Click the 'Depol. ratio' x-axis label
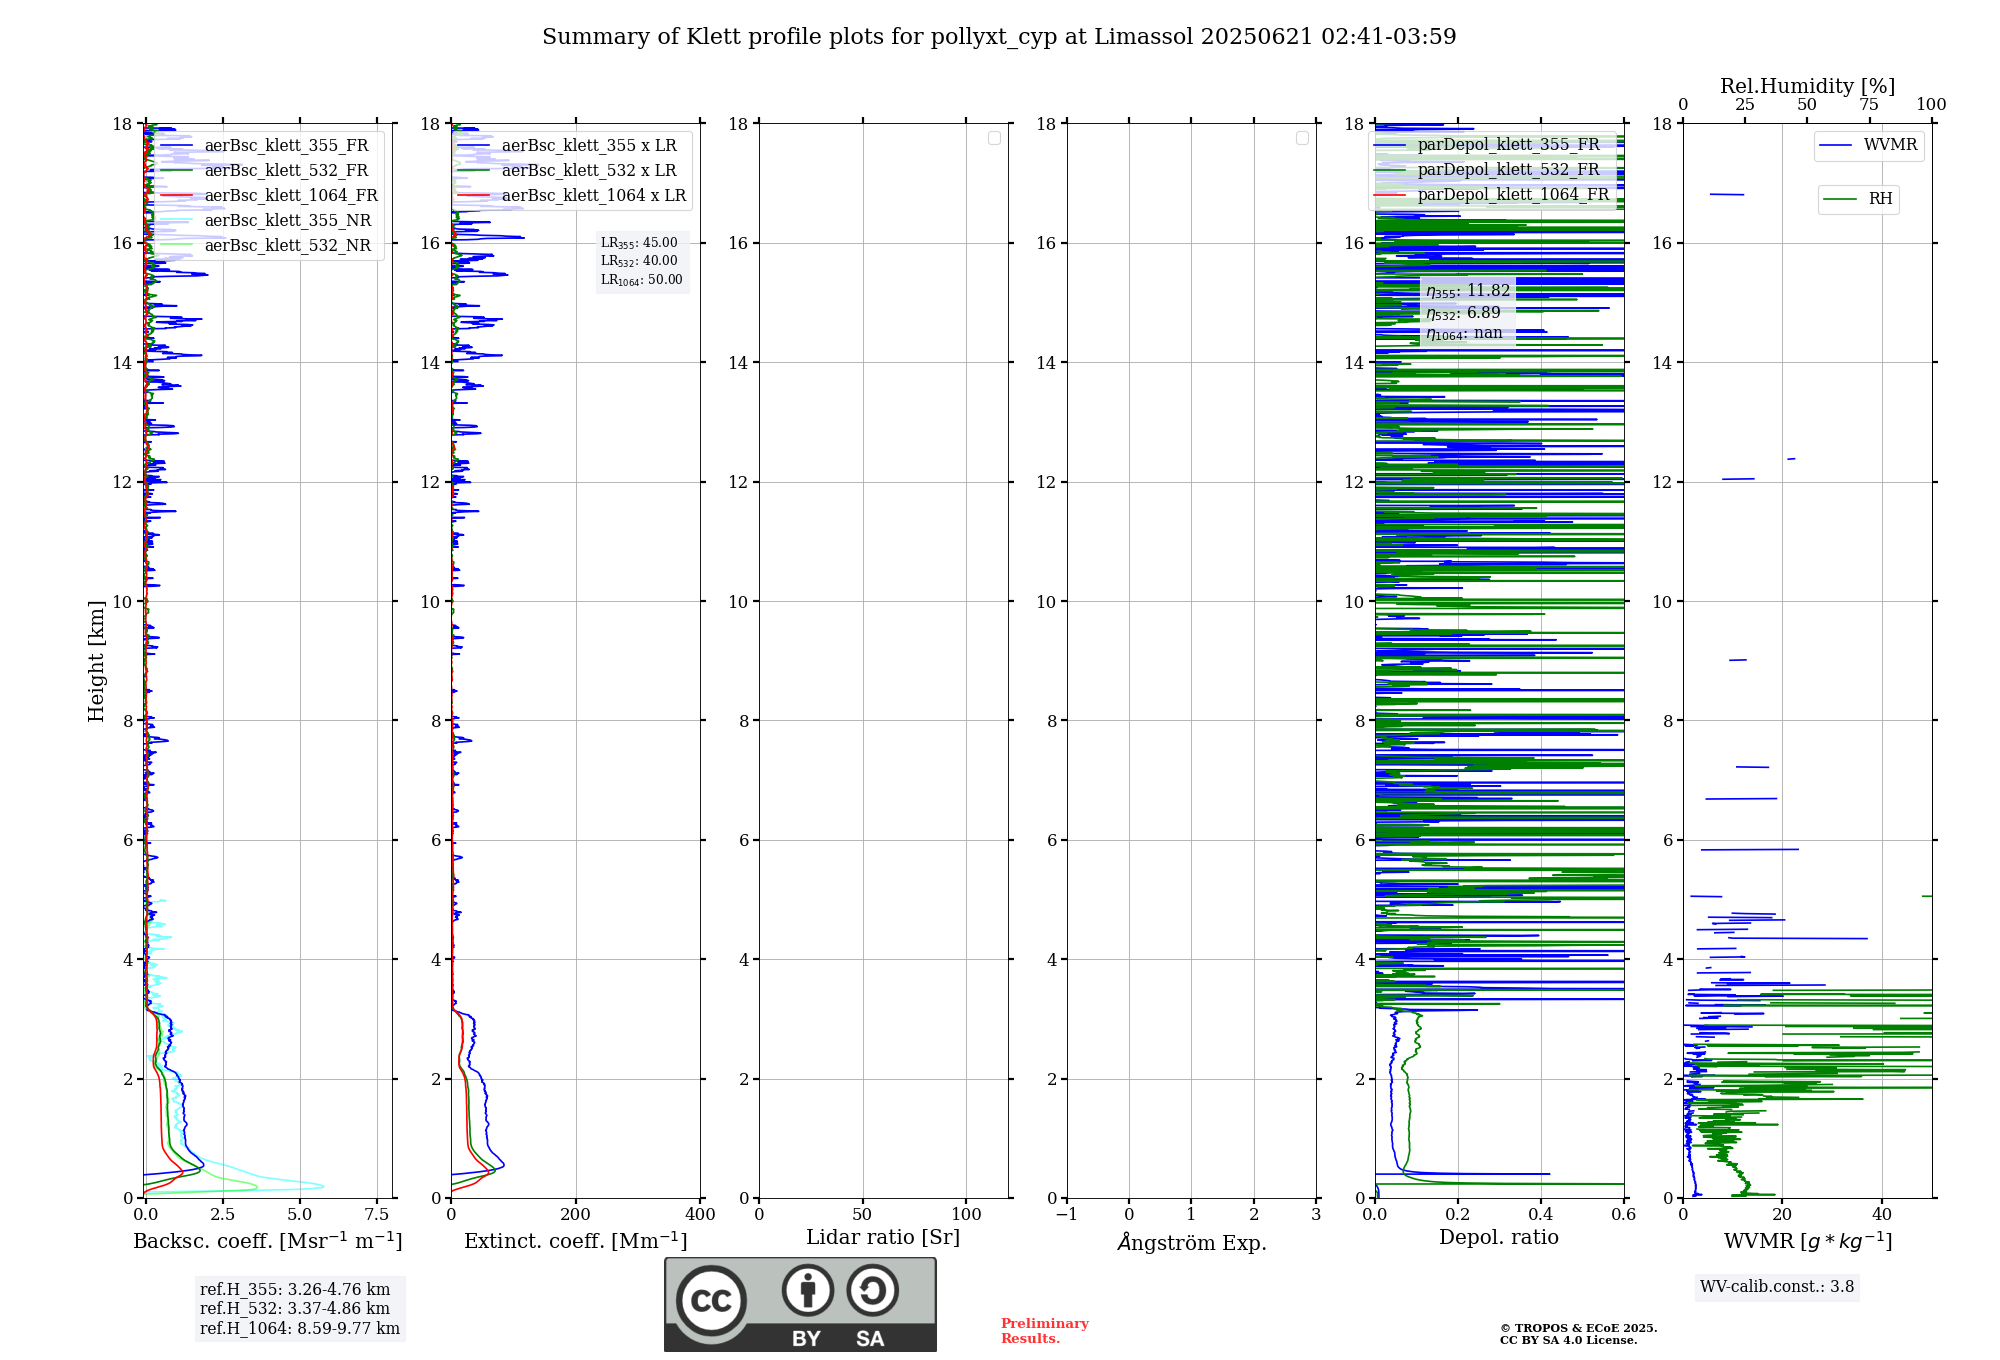 [1499, 1238]
